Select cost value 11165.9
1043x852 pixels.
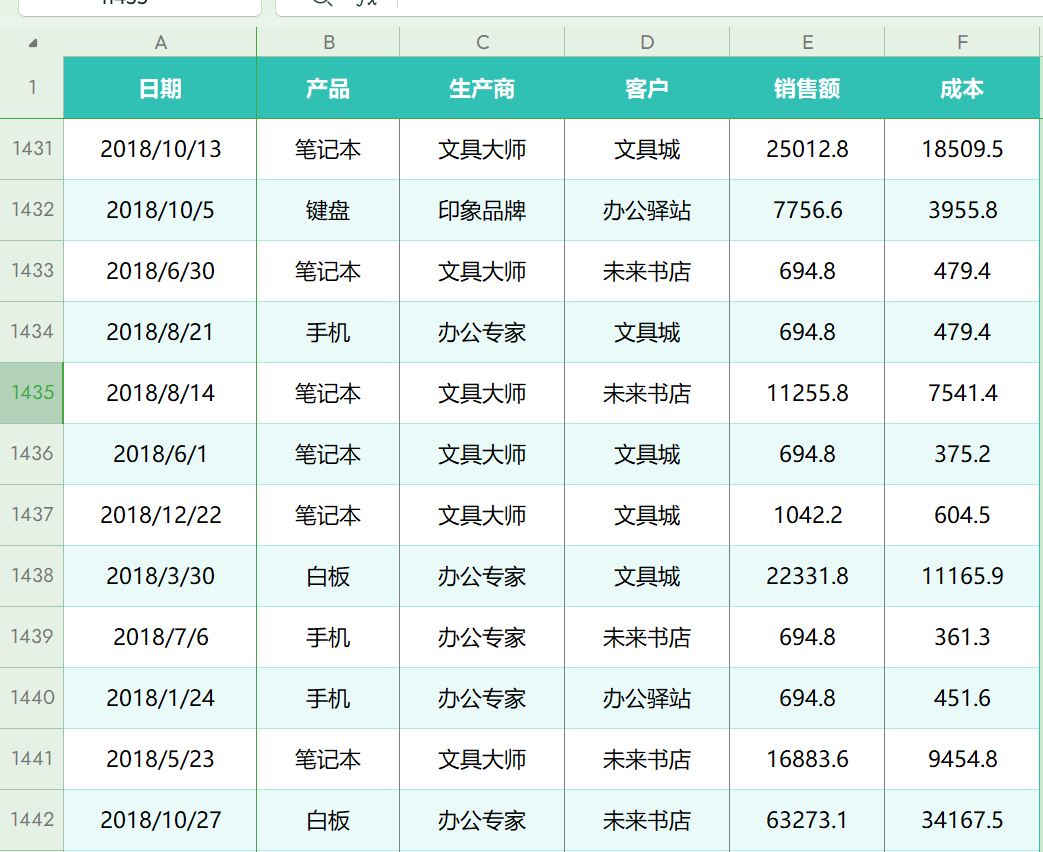pyautogui.click(x=963, y=576)
